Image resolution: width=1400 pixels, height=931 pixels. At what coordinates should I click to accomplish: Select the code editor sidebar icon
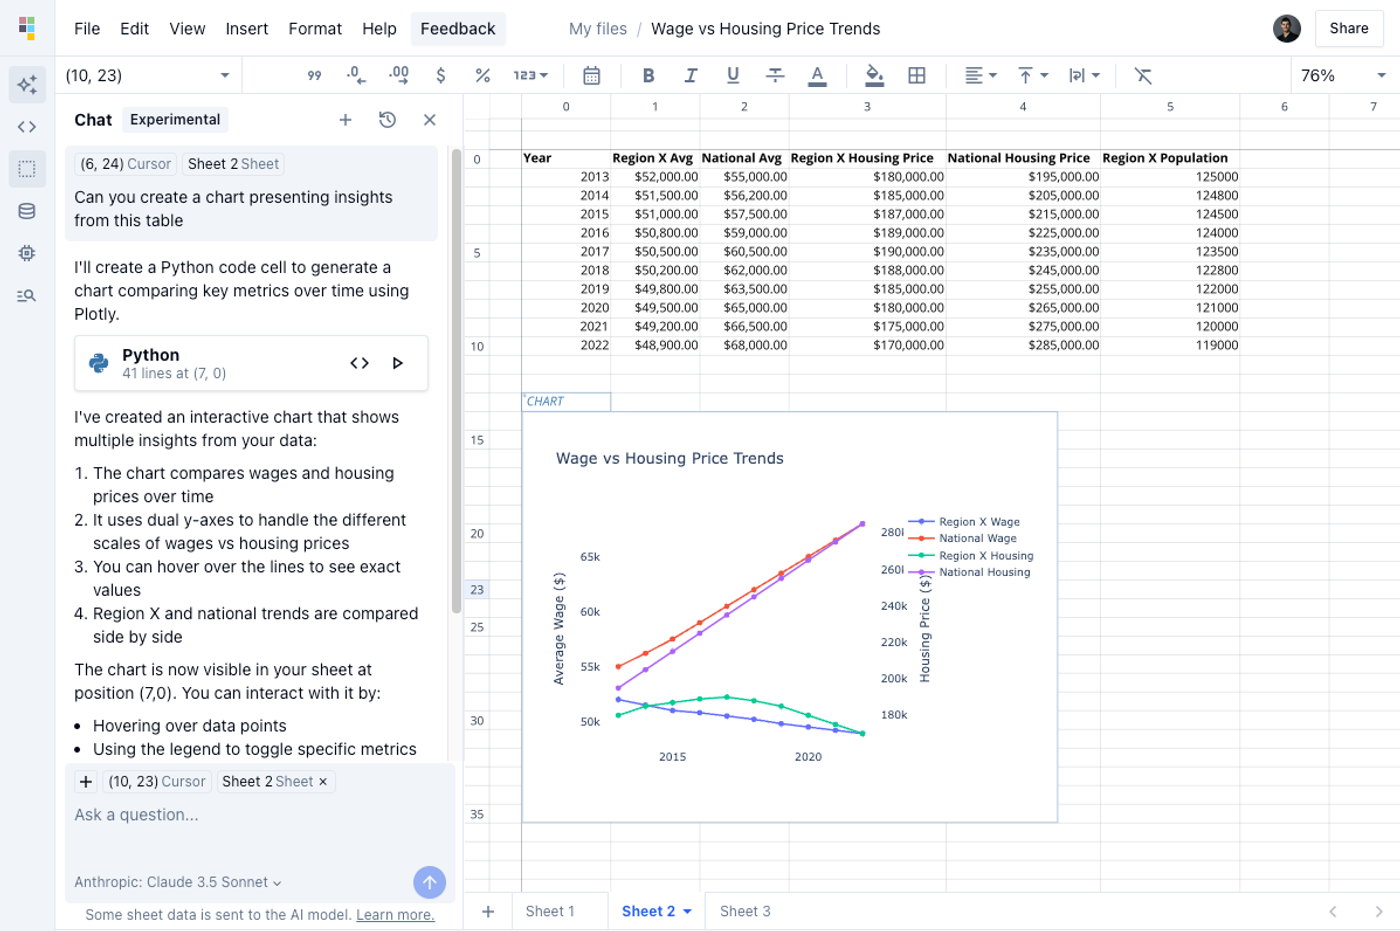click(x=27, y=125)
